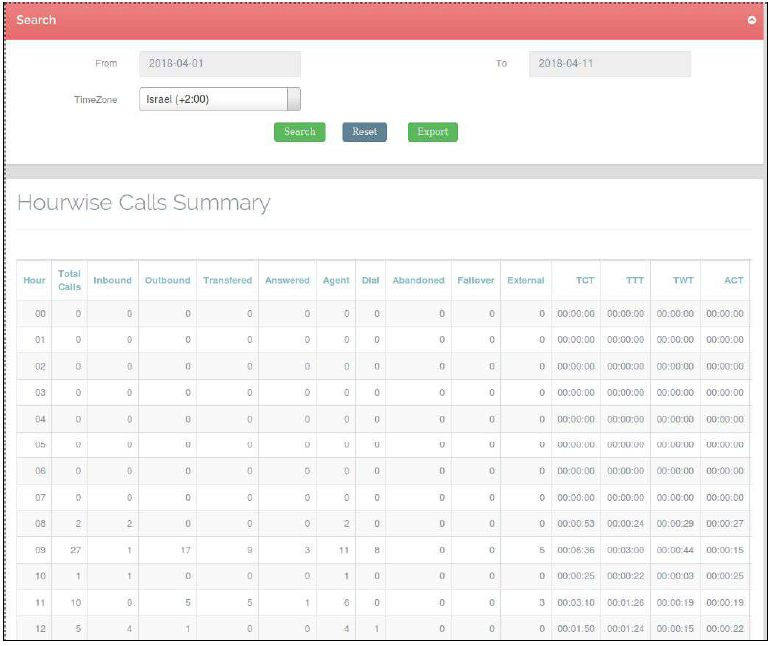The width and height of the screenshot is (772, 646).
Task: Open the TimeZone dropdown
Action: coord(220,100)
